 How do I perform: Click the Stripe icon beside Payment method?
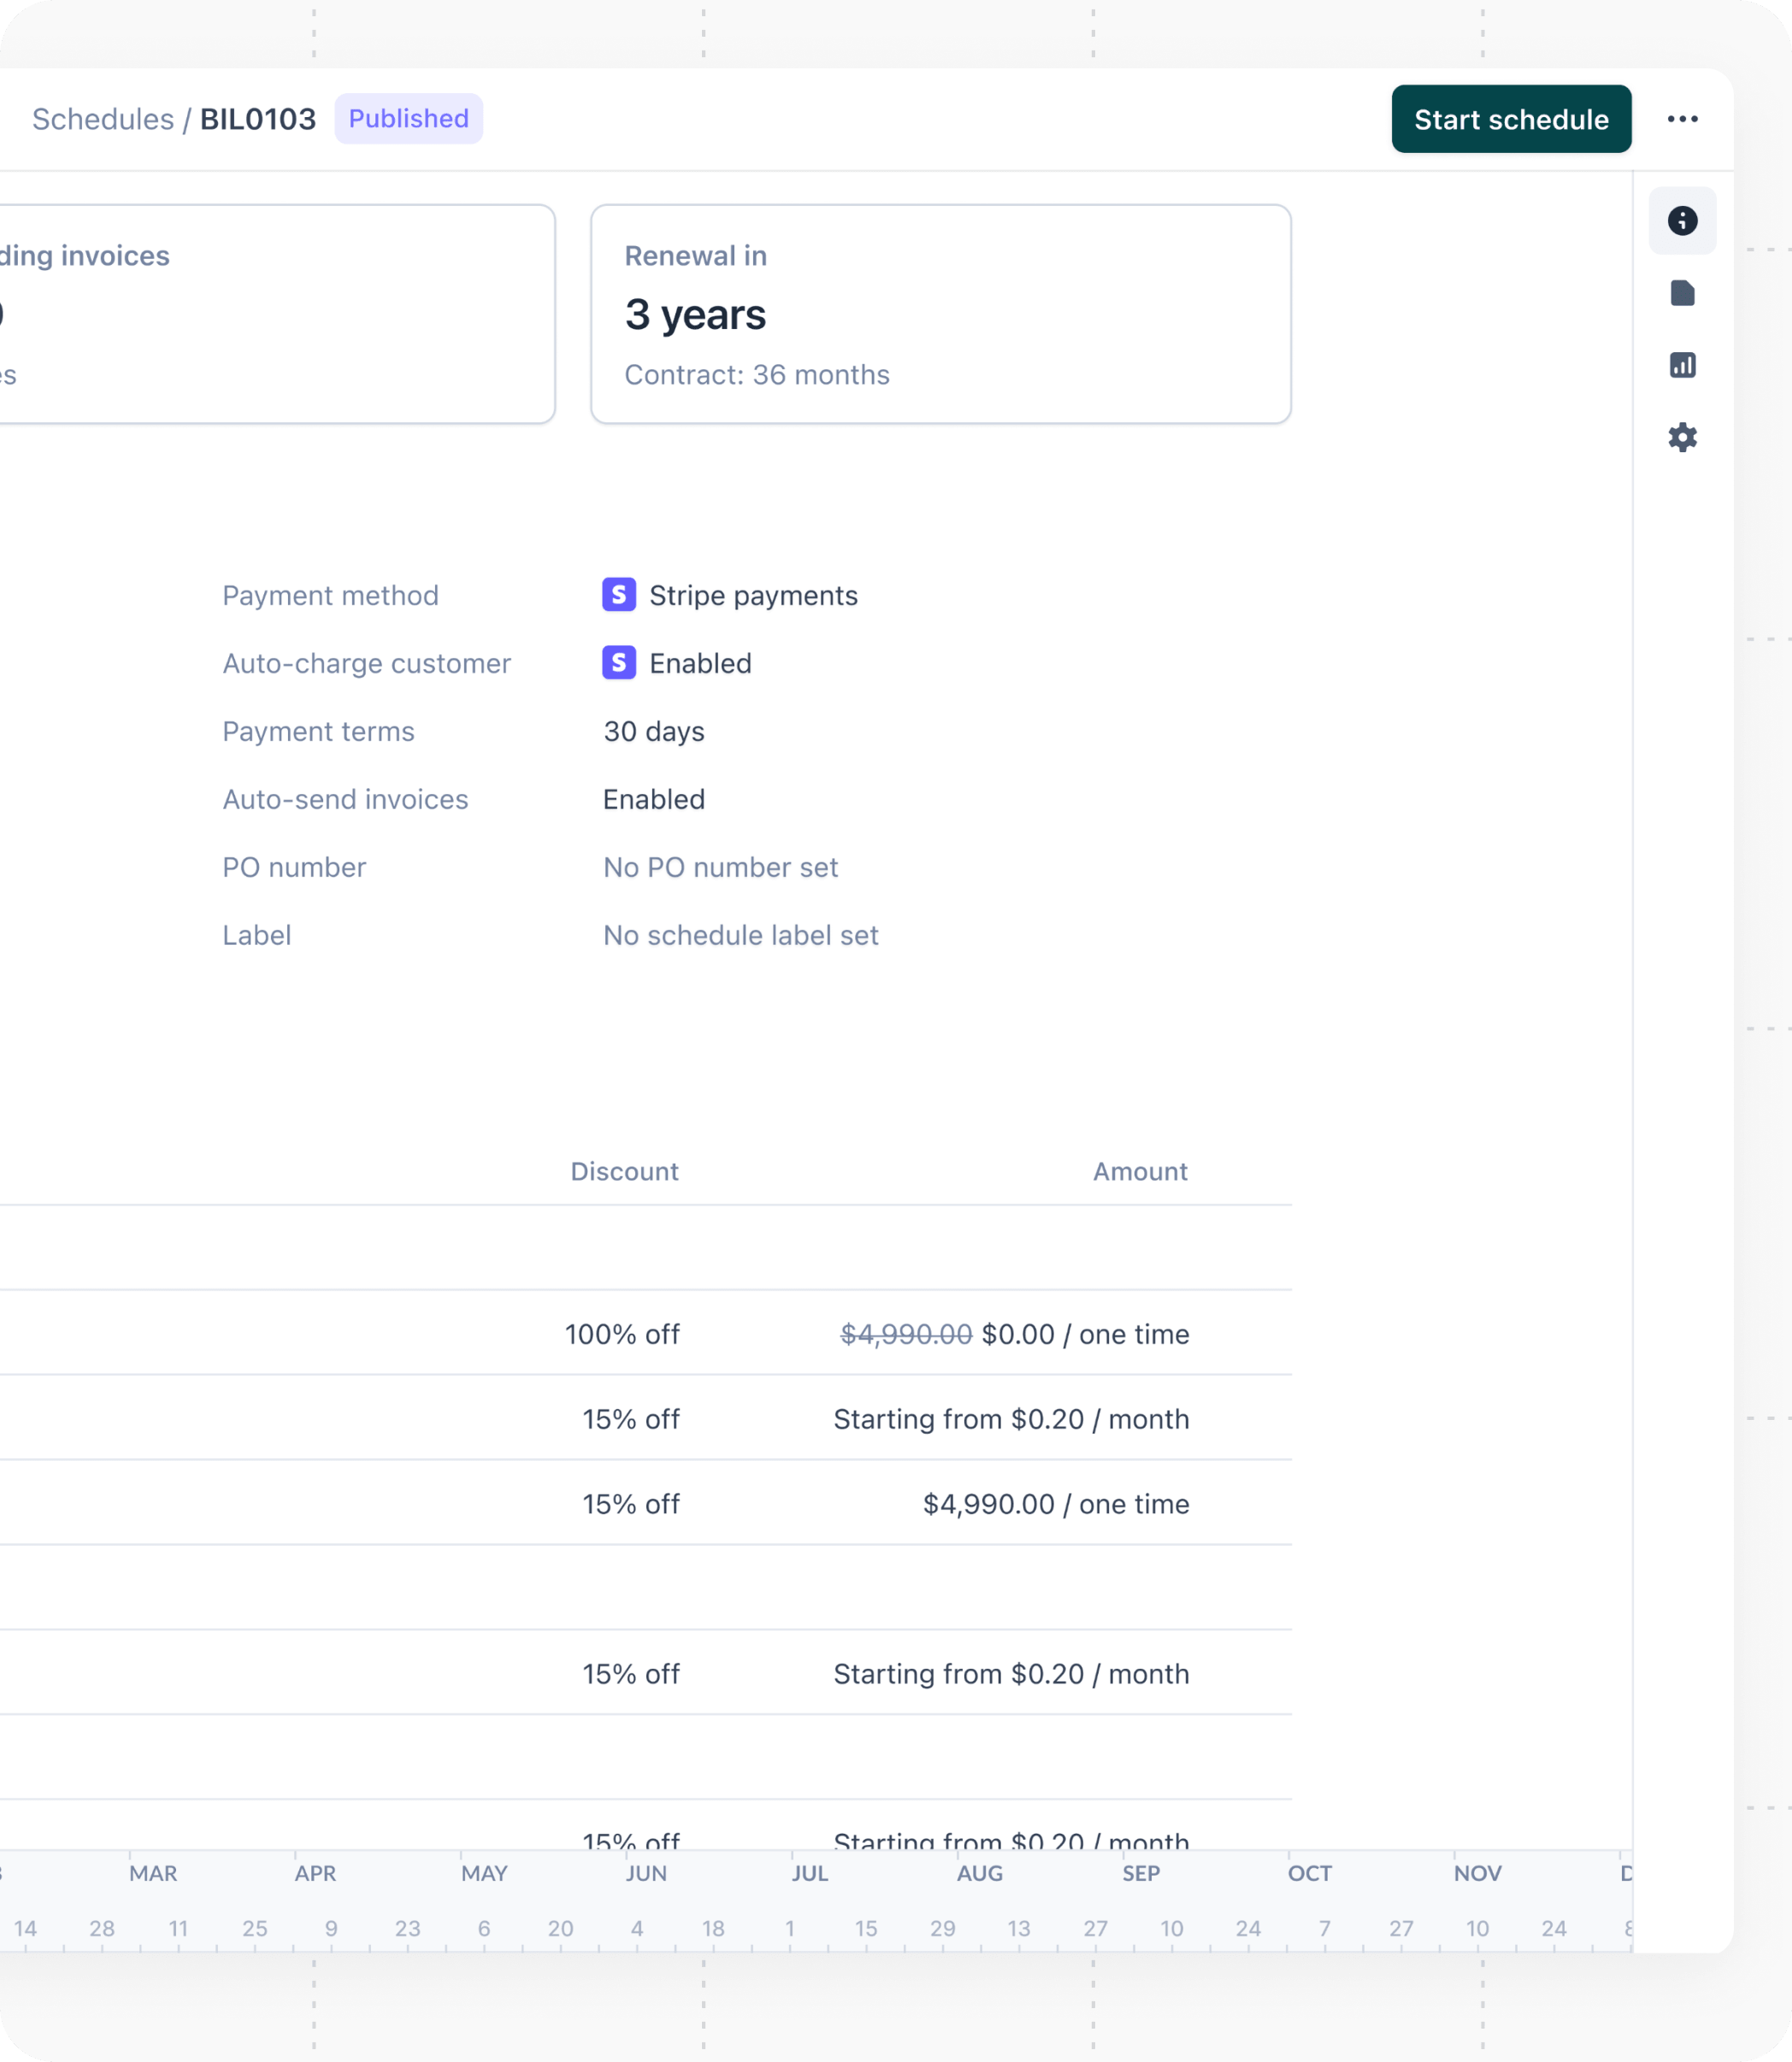point(619,595)
